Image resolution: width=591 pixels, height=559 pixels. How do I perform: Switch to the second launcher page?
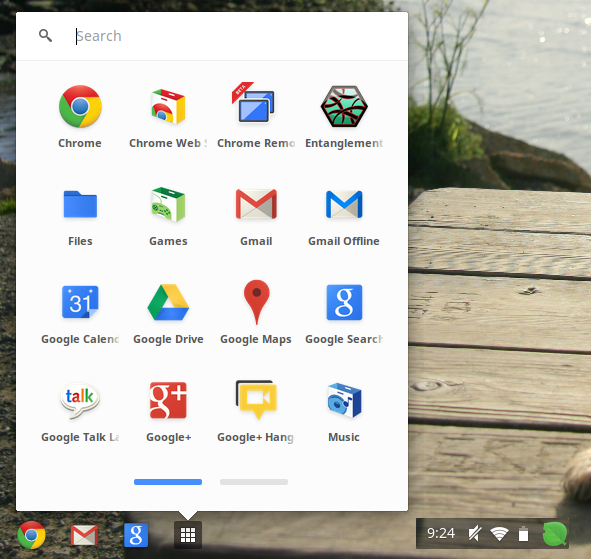point(254,482)
